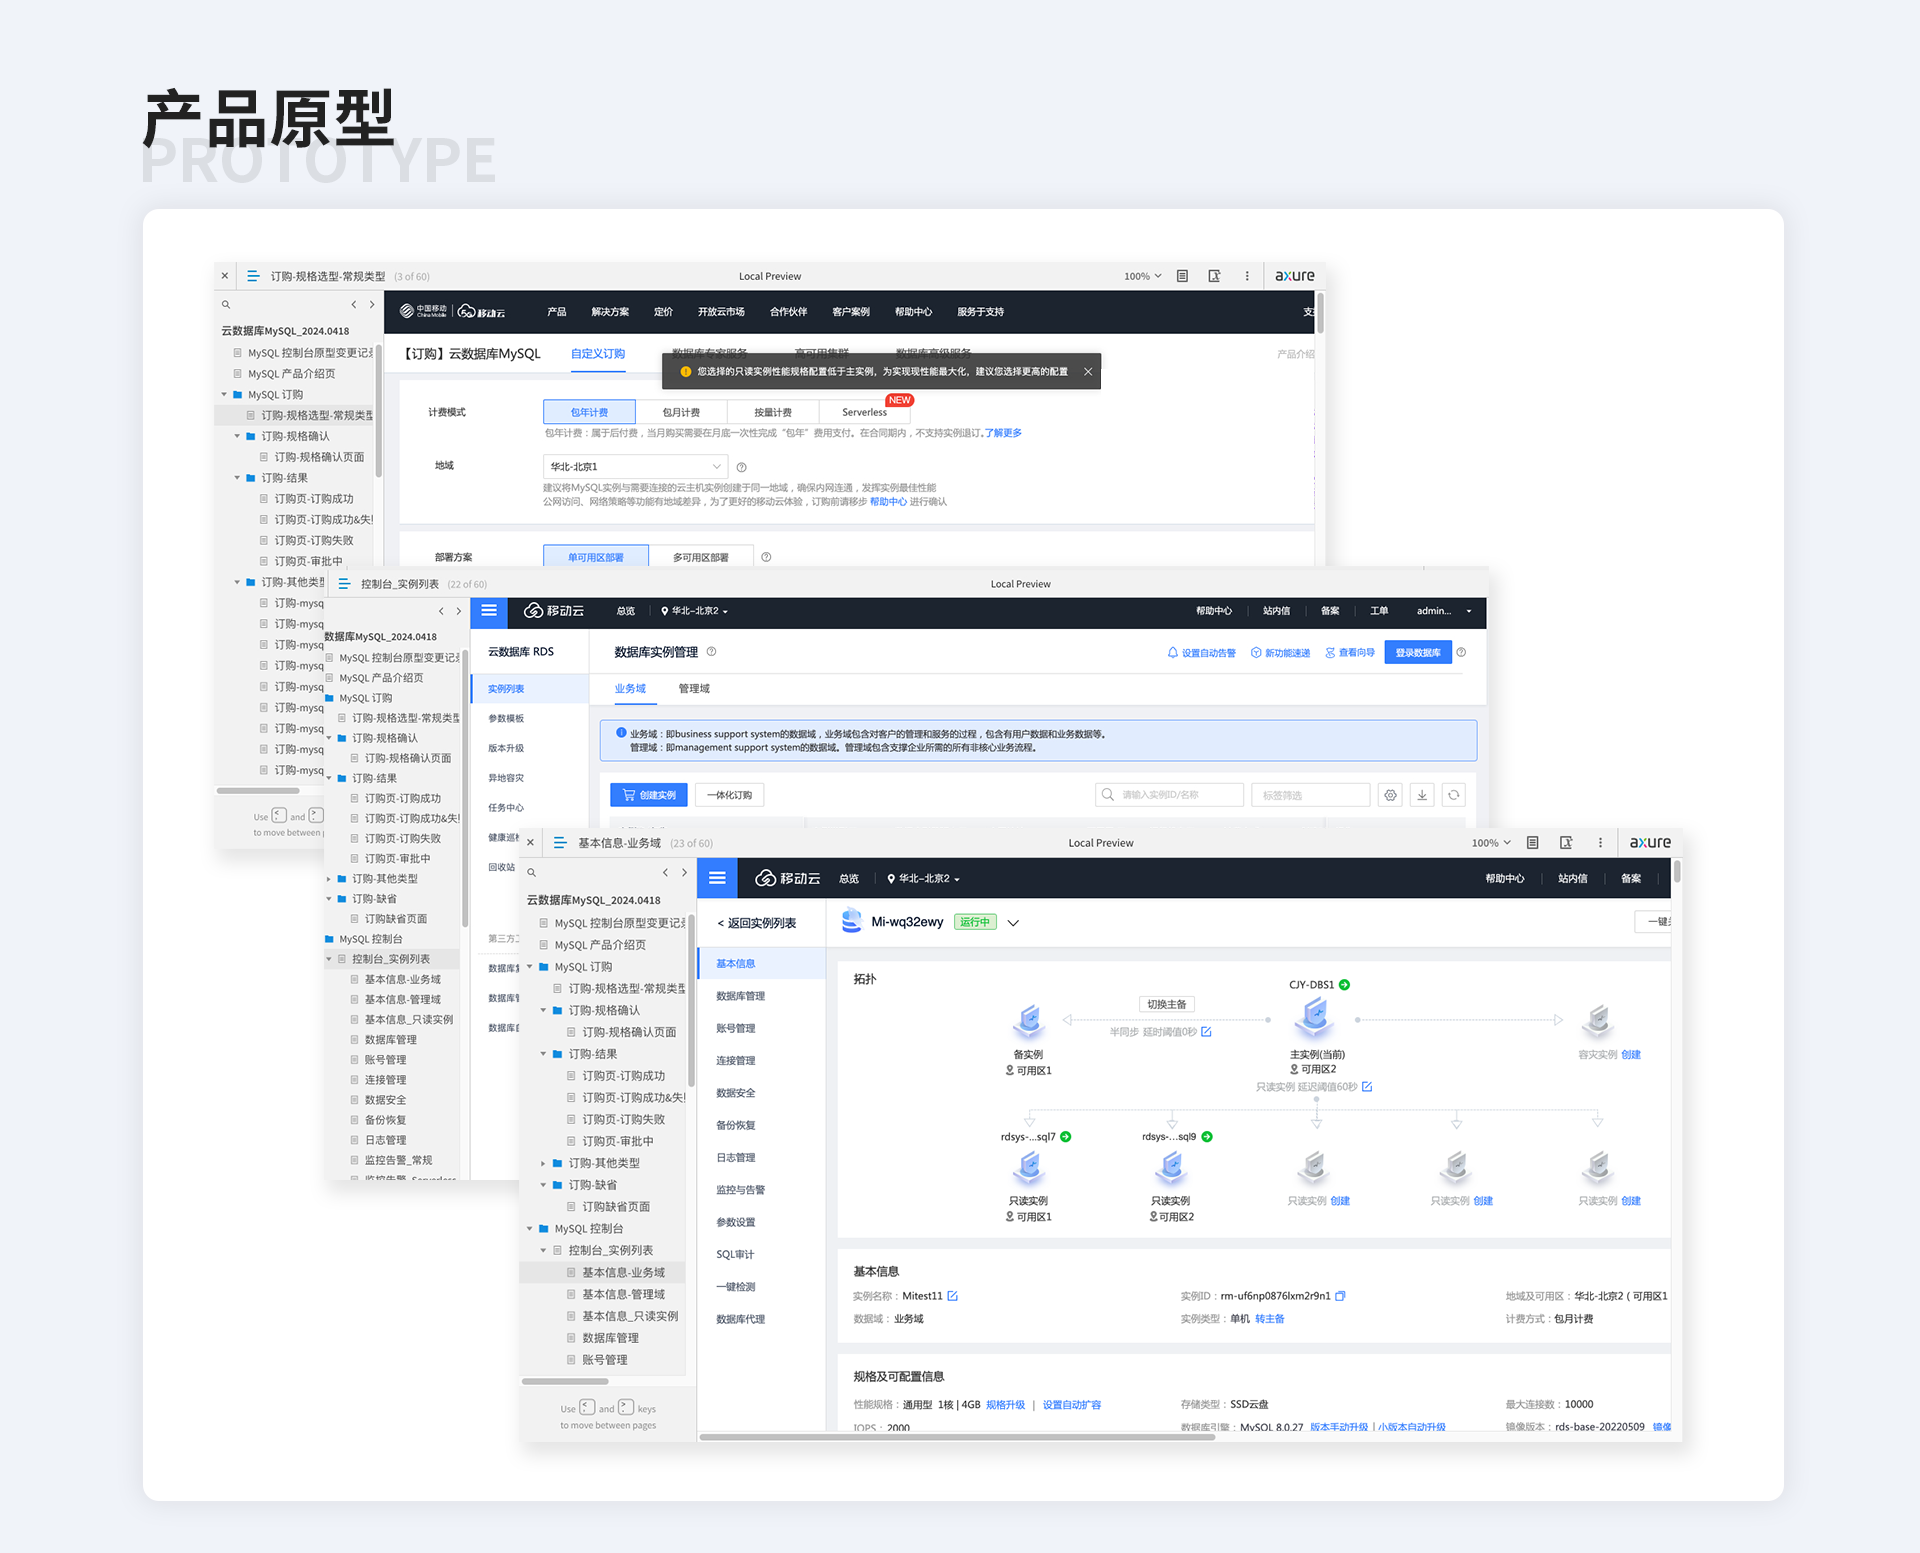The height and width of the screenshot is (1553, 1920).
Task: Choose 多可用区部署 deployment option
Action: pos(700,557)
